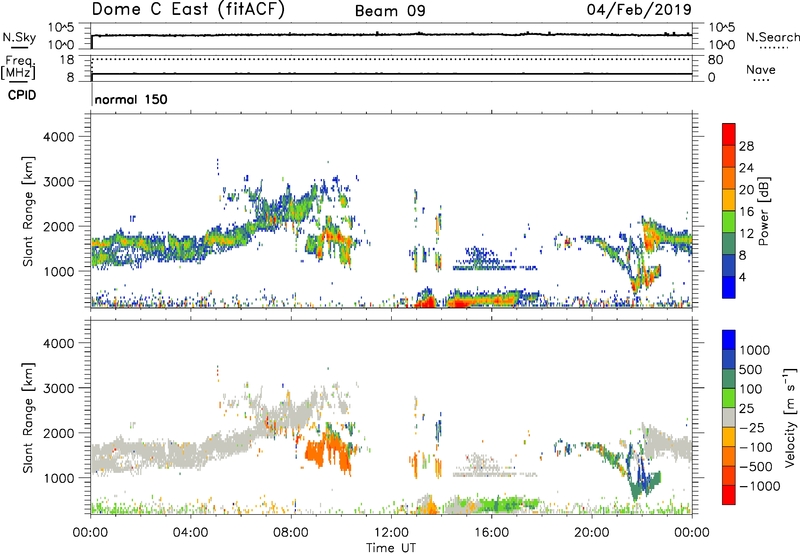Click the 'Power [dB]' color bar label
Screen dimensions: 800x554
(x=763, y=211)
